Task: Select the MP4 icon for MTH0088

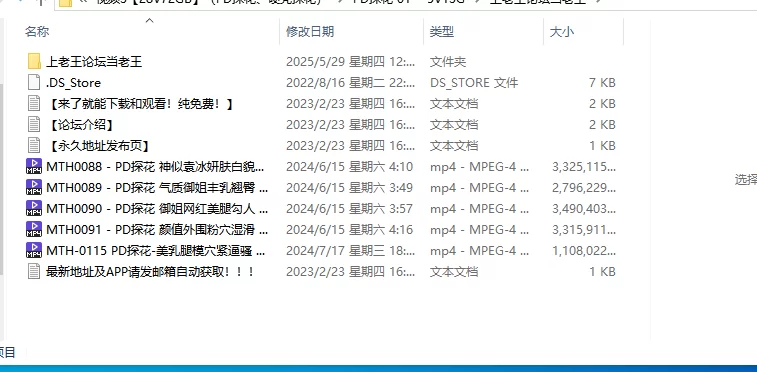Action: click(x=34, y=166)
